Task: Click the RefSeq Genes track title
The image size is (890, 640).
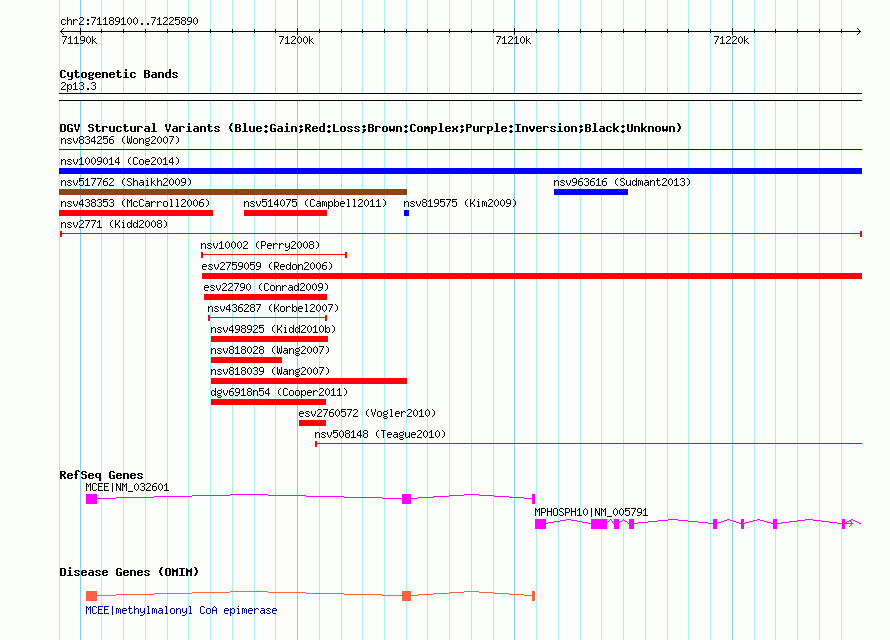Action: 101,475
